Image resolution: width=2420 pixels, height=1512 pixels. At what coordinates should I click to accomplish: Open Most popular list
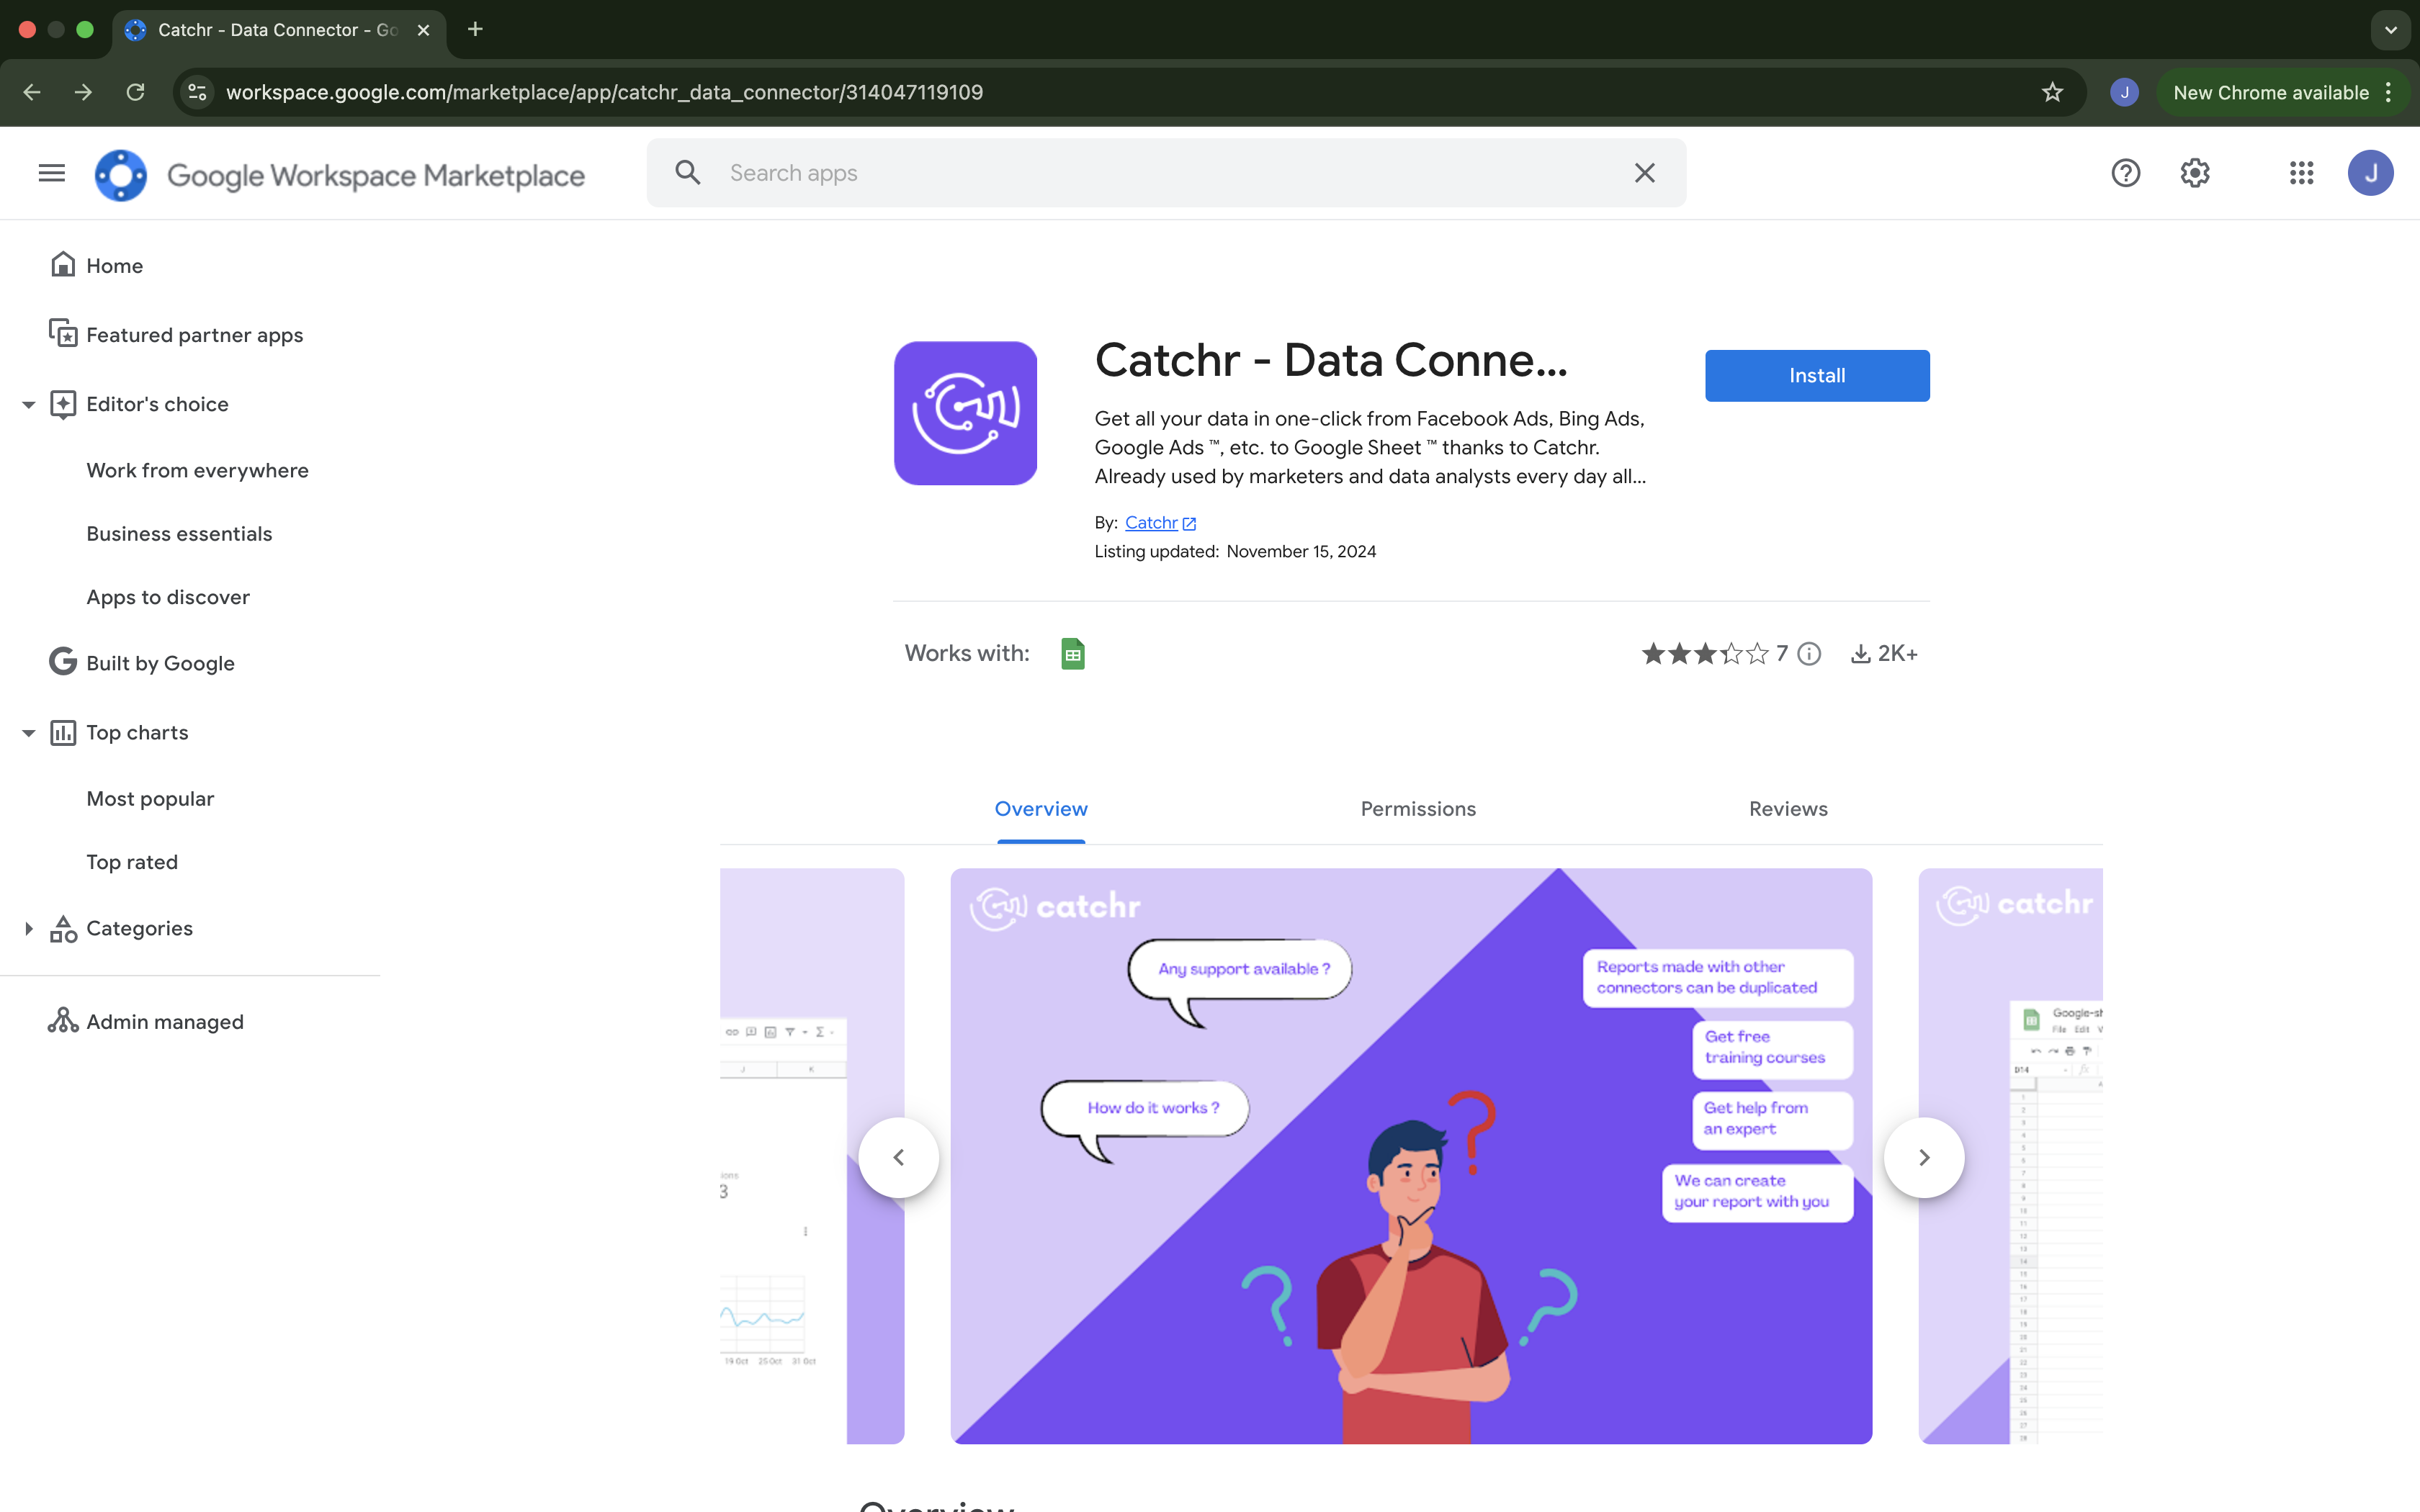click(x=150, y=799)
